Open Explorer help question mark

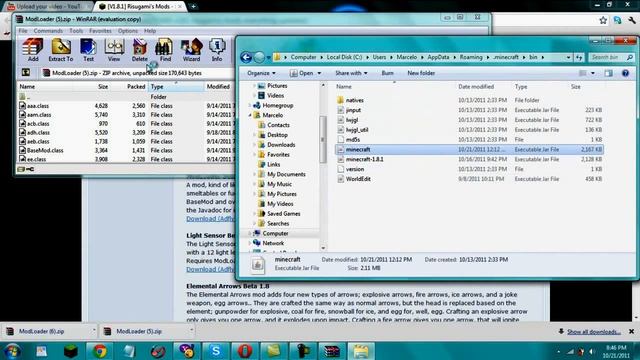[x=625, y=73]
